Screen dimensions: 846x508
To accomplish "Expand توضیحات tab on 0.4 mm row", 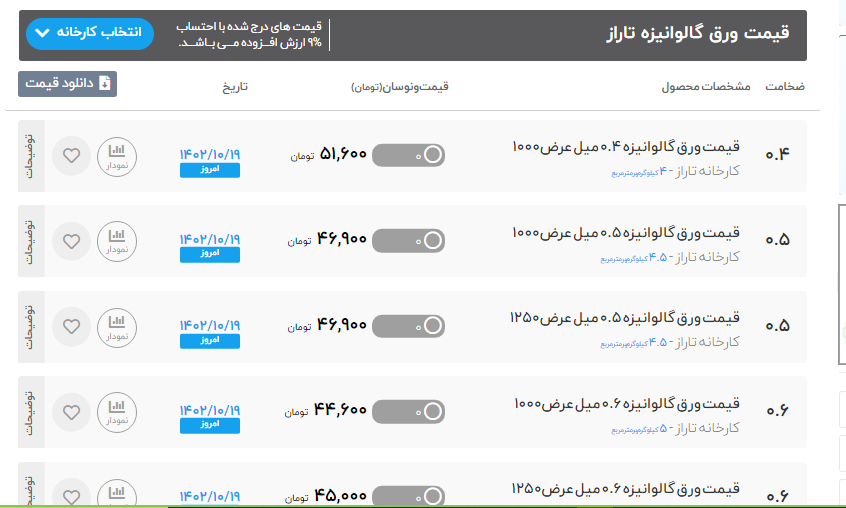I will pos(28,156).
